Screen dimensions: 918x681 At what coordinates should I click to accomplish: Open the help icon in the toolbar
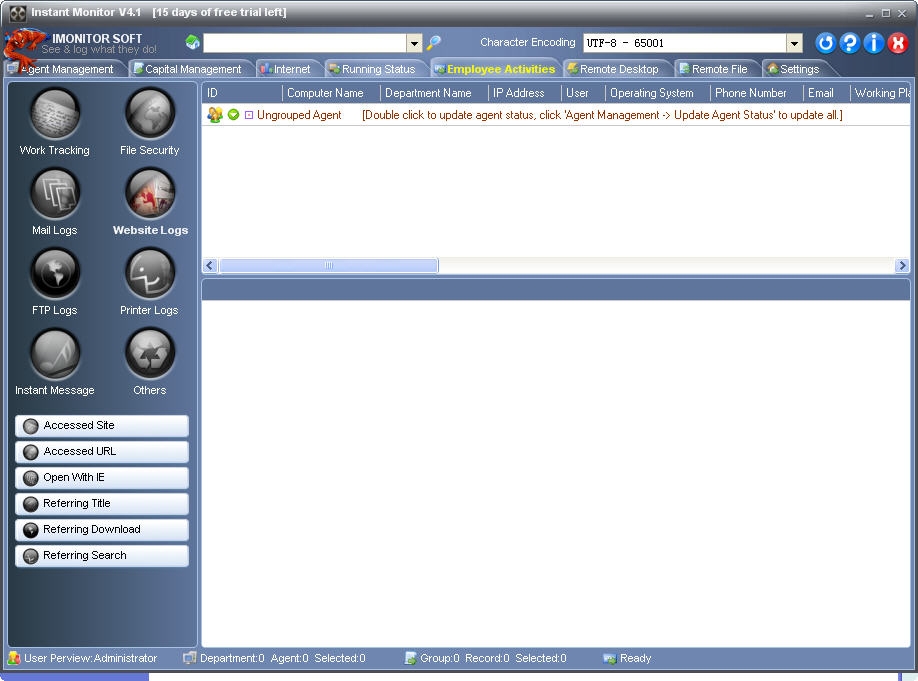pos(848,43)
